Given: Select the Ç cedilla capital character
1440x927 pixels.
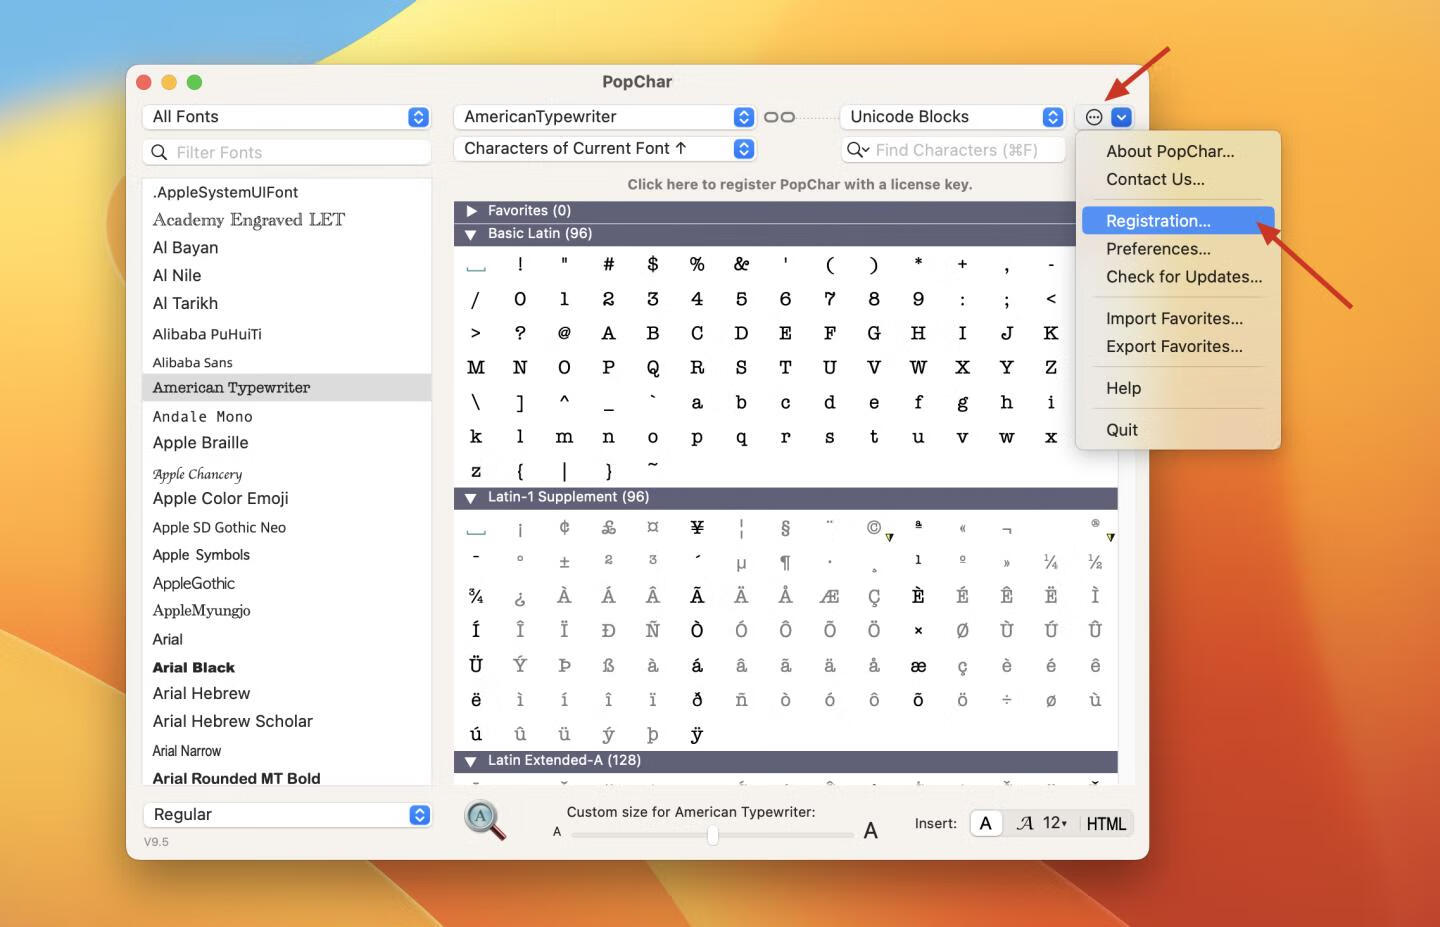Looking at the screenshot, I should pyautogui.click(x=874, y=597).
